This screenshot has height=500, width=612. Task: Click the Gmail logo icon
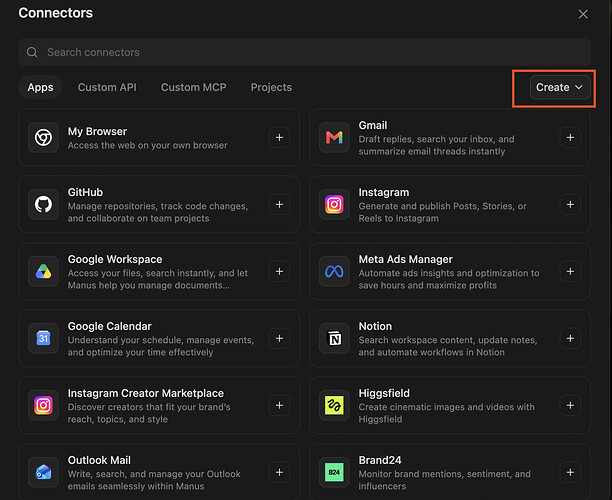(x=334, y=137)
